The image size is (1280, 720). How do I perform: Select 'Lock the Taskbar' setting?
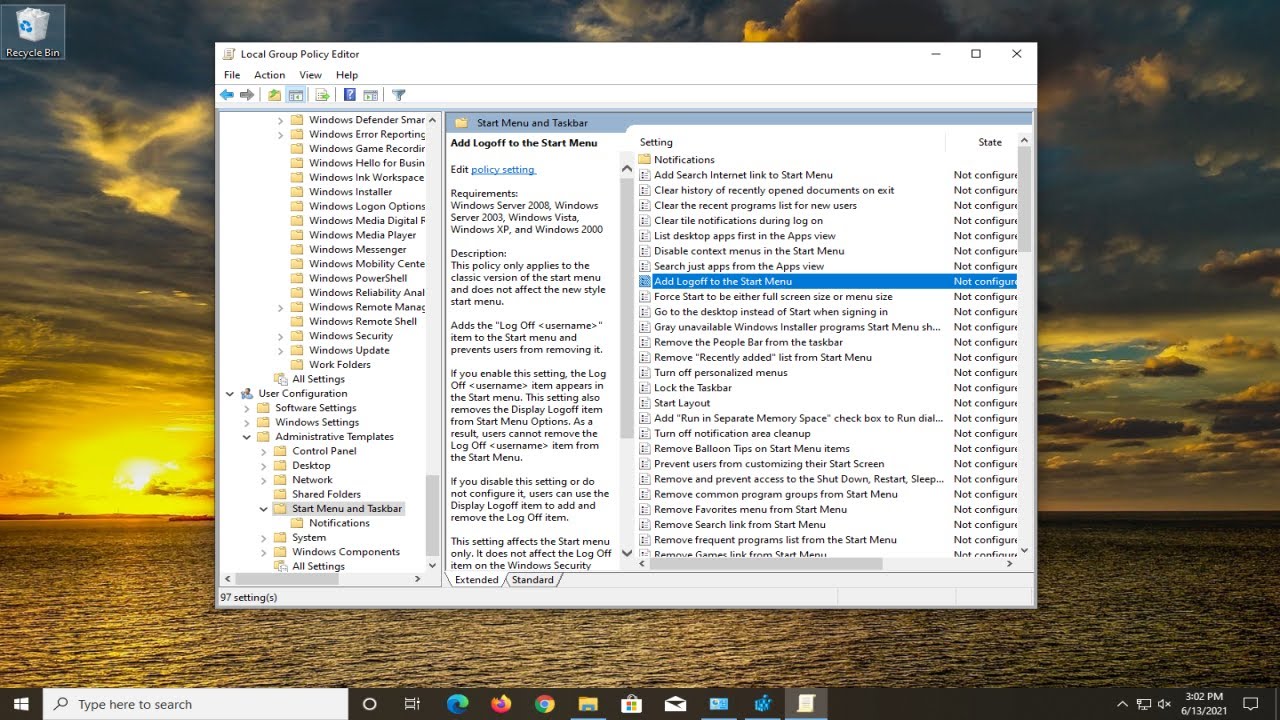(693, 388)
